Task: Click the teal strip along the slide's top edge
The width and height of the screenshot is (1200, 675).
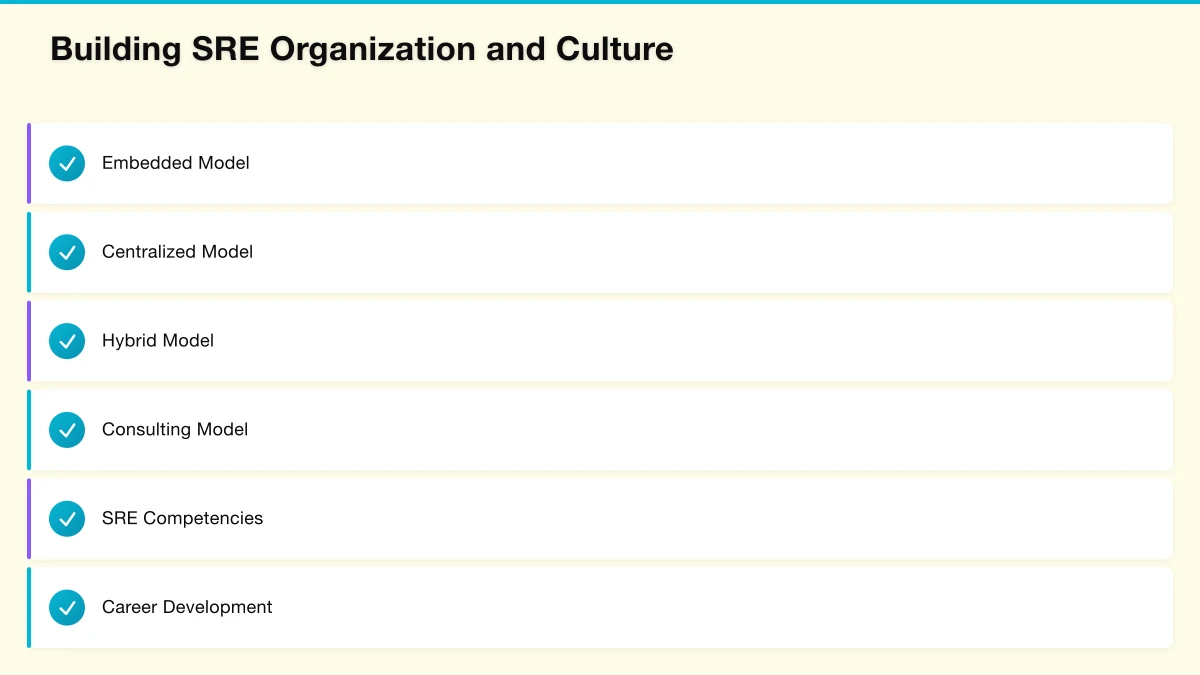Action: (x=600, y=2)
